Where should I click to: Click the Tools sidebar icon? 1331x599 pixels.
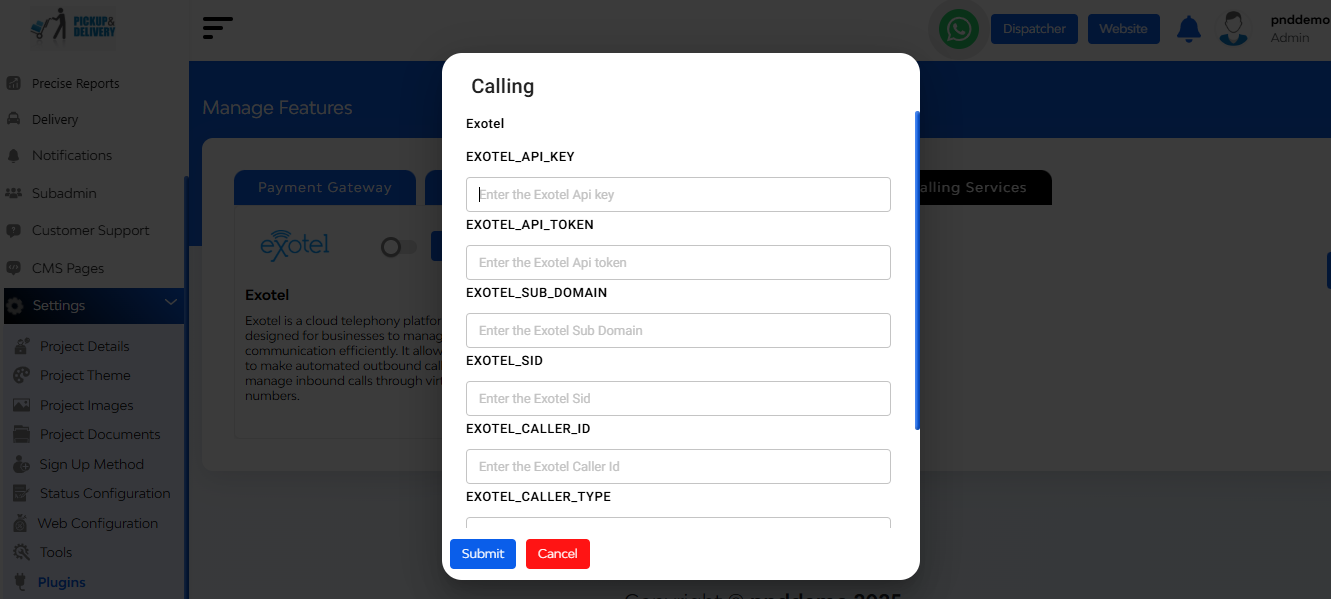(21, 552)
